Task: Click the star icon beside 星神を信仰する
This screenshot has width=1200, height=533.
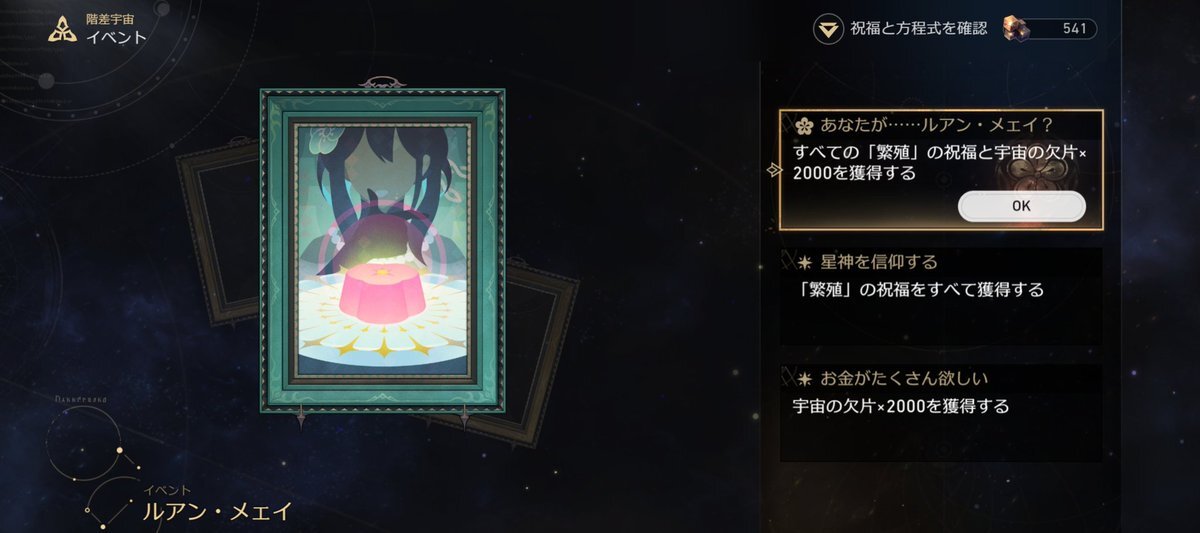Action: (805, 262)
